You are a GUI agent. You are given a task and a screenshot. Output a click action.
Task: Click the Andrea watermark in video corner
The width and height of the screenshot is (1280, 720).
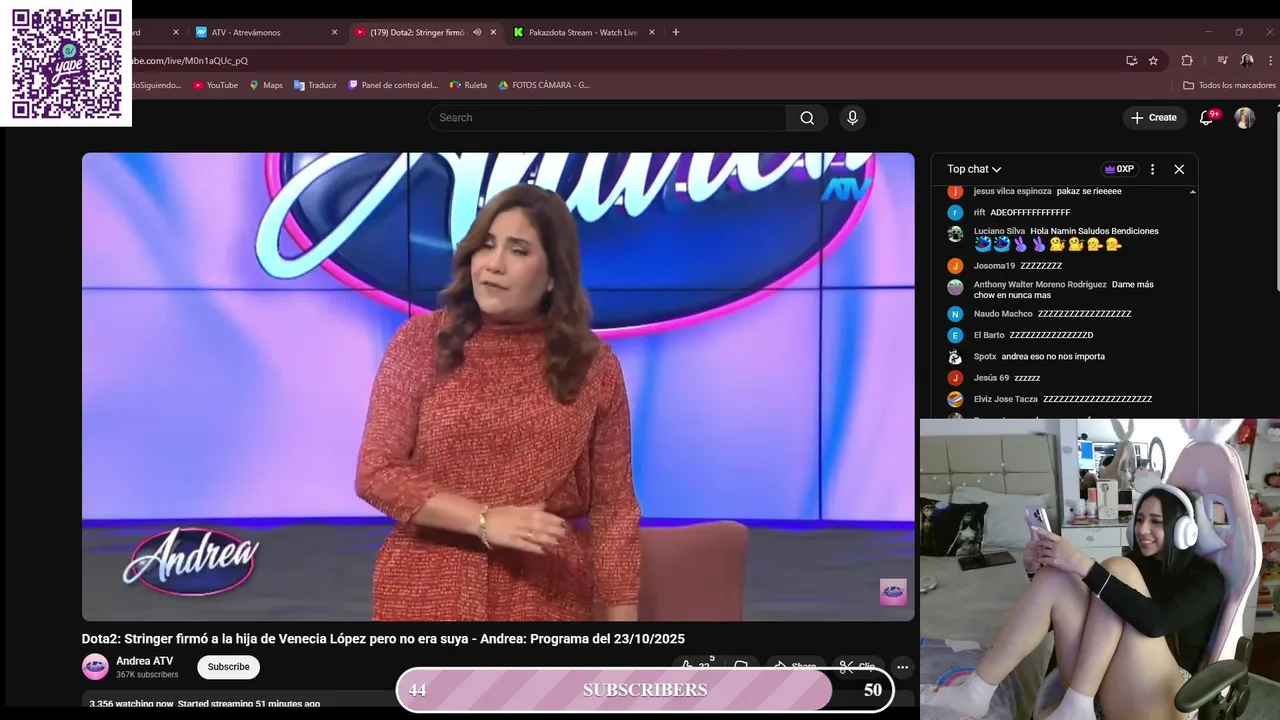(893, 592)
